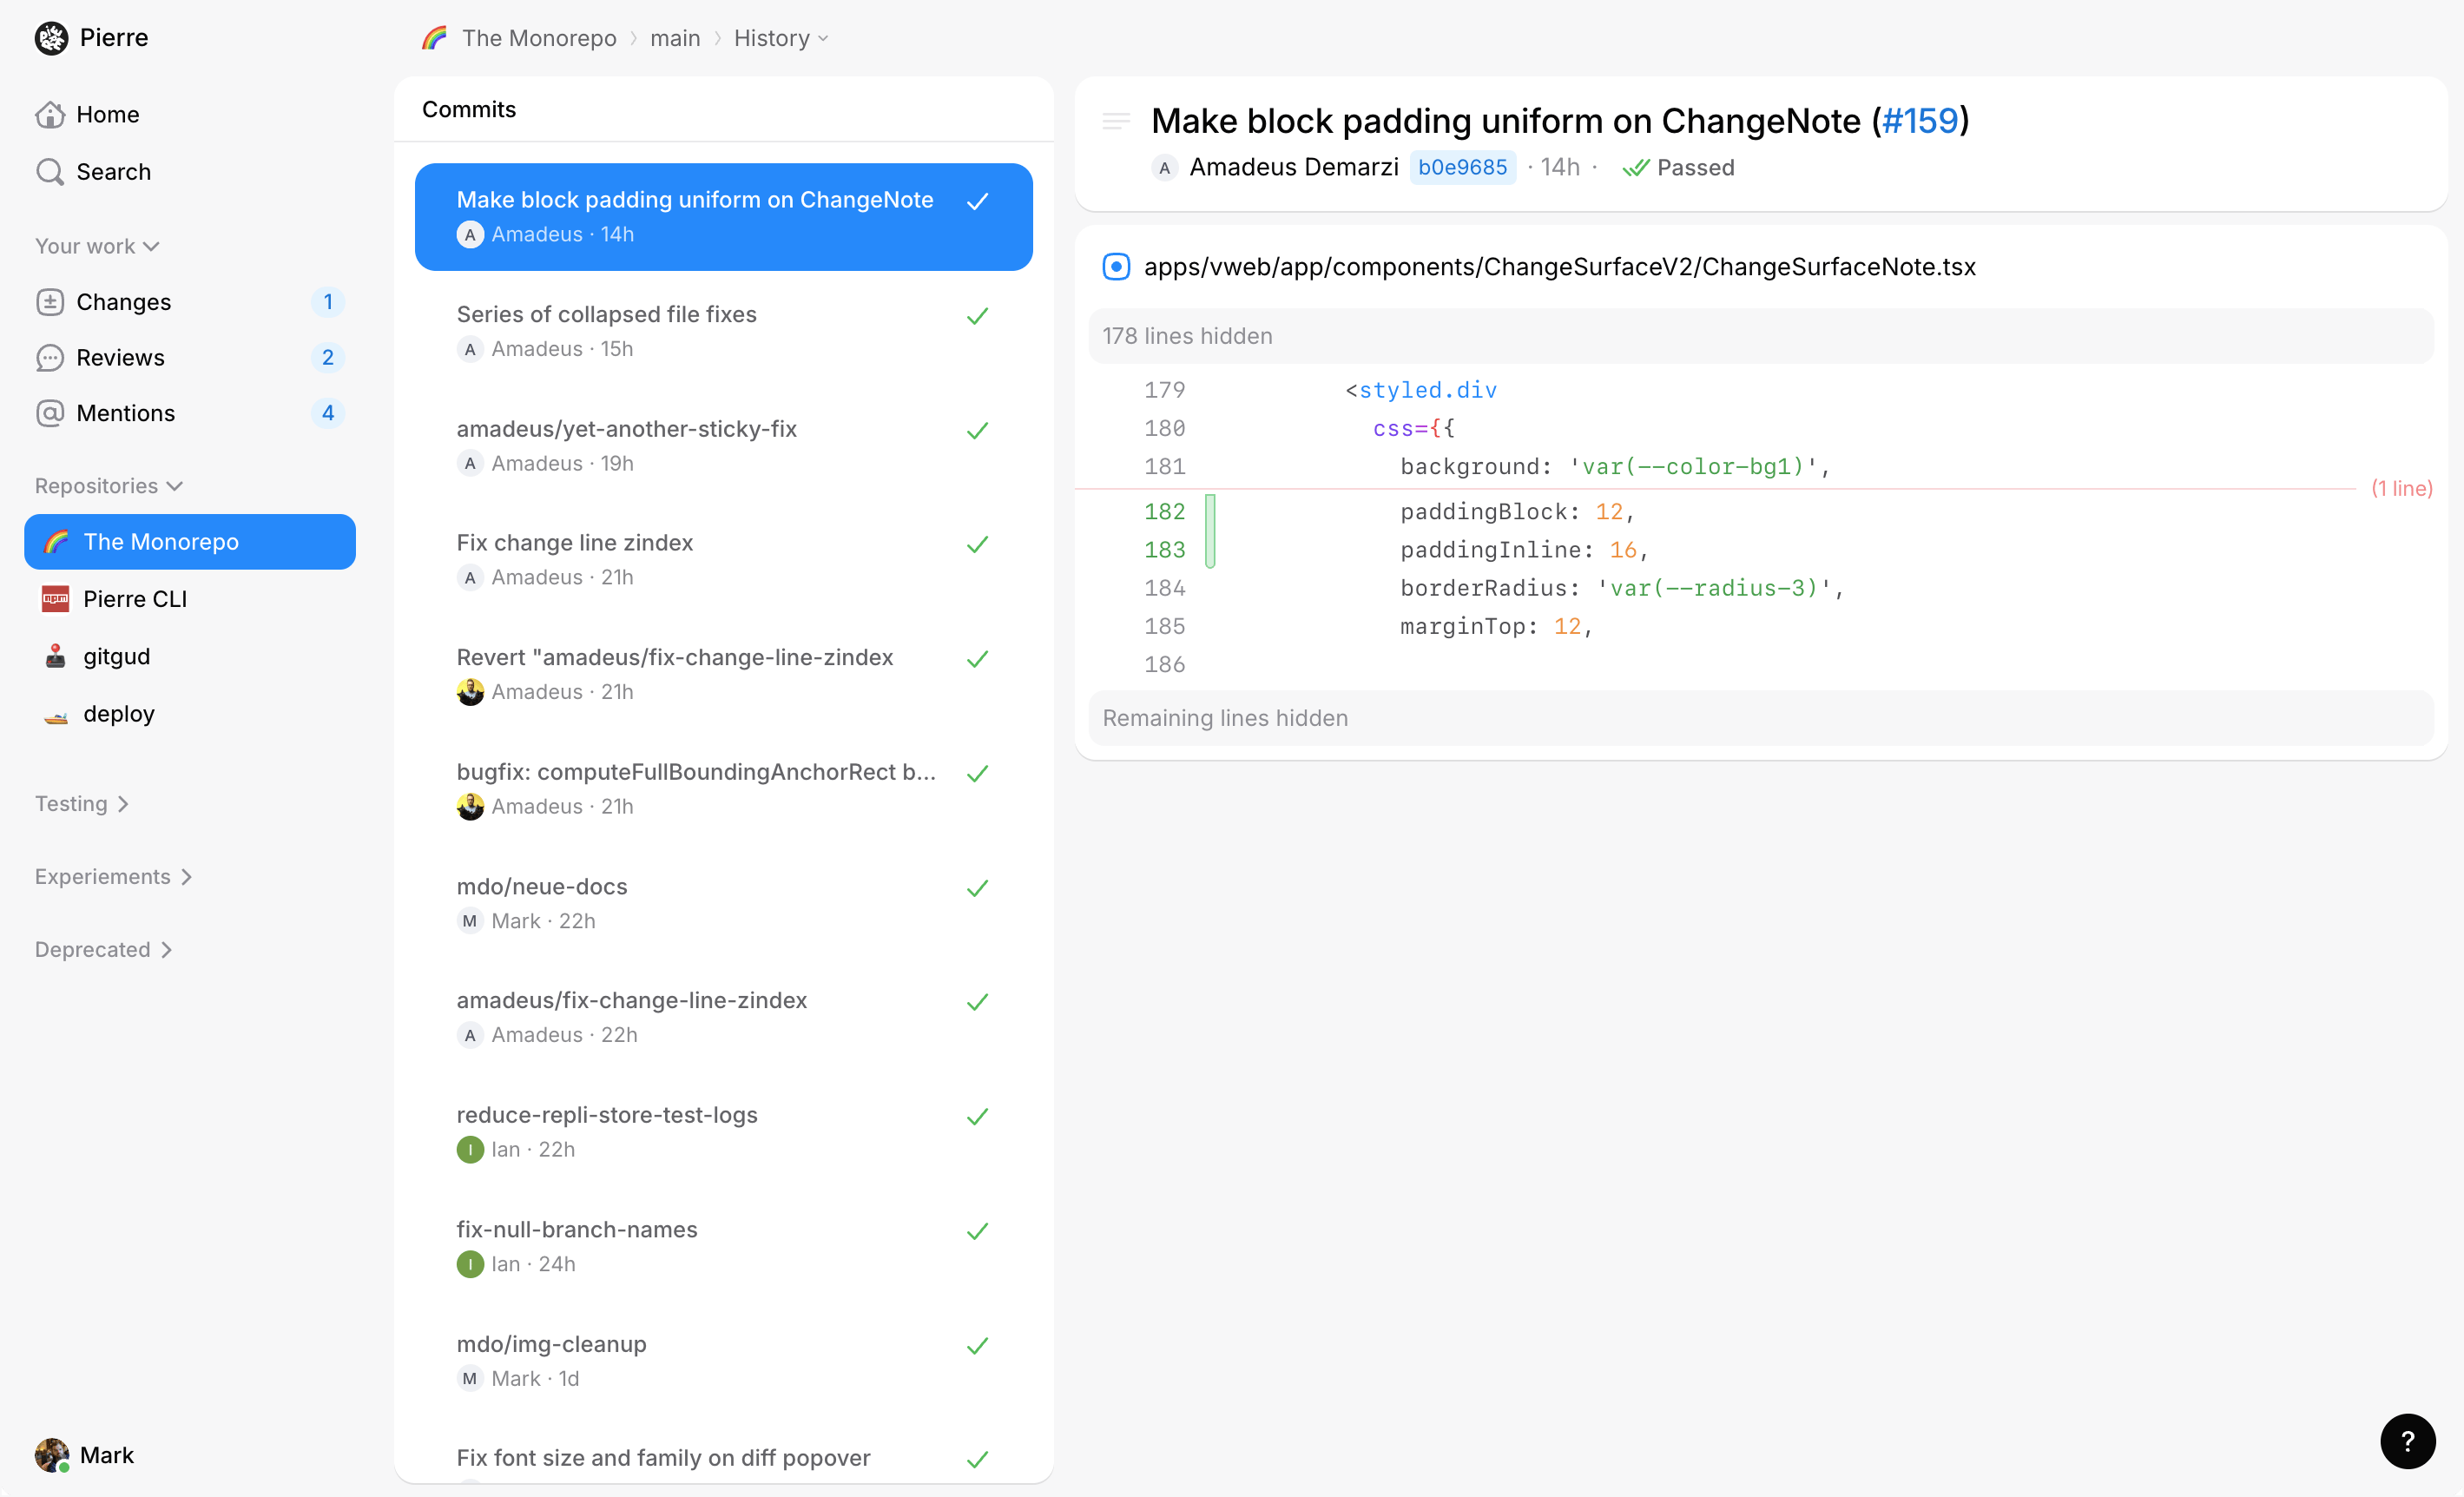Toggle the viewed marker on ChangeSurfaceNote.tsx
Viewport: 2464px width, 1497px height.
click(x=1116, y=267)
